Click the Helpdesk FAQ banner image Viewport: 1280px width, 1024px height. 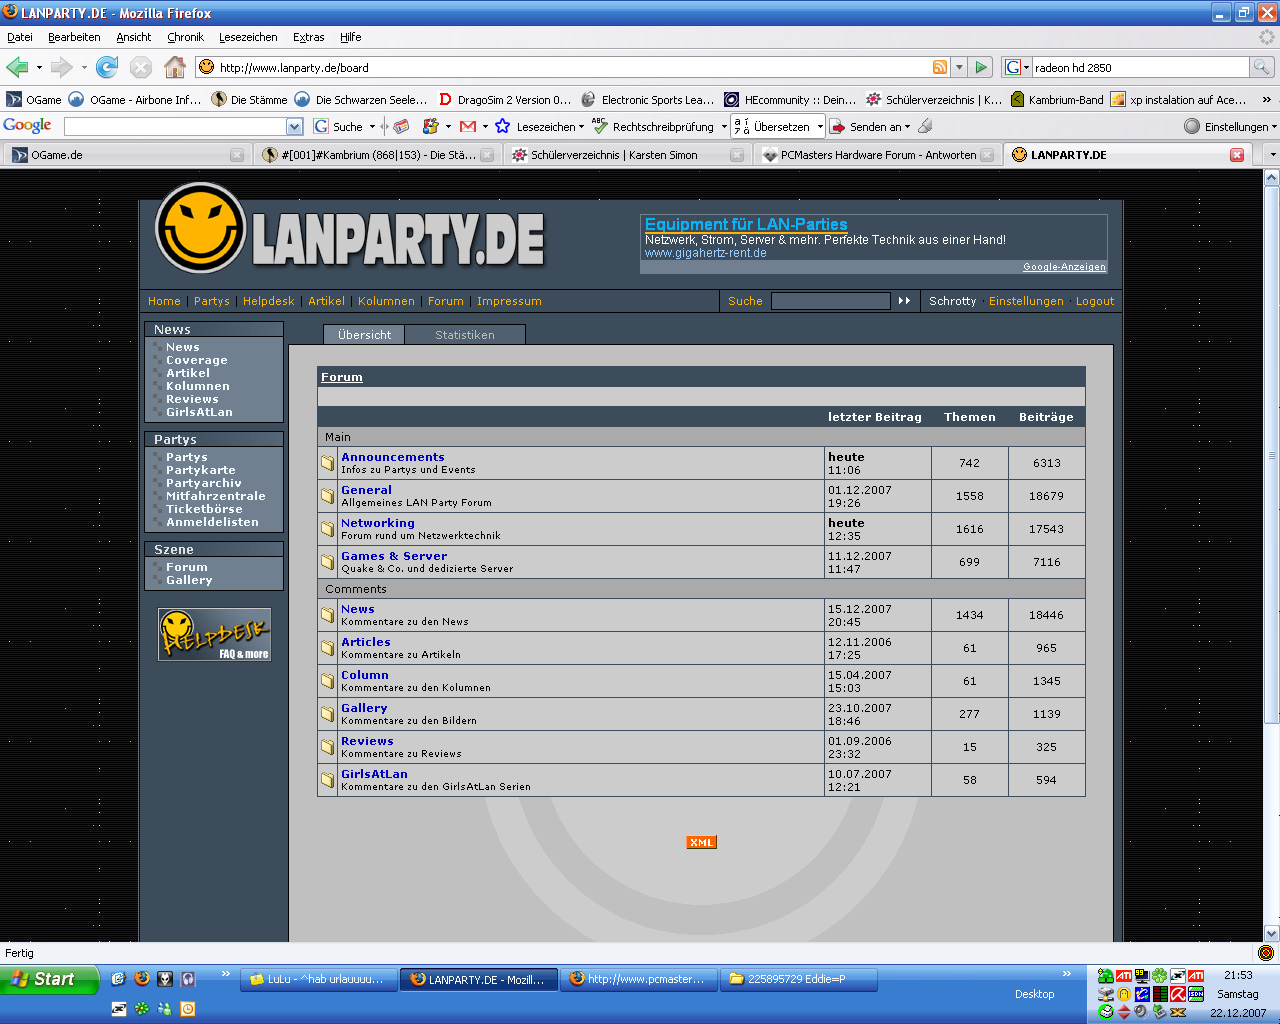tap(214, 634)
